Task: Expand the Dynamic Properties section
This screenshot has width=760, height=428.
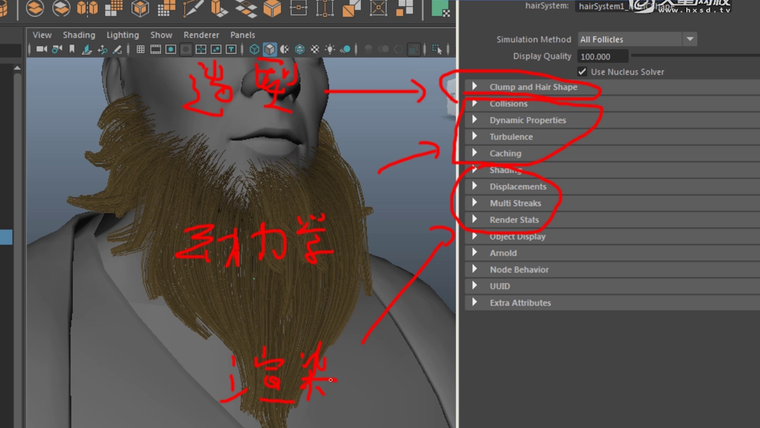Action: pos(475,120)
